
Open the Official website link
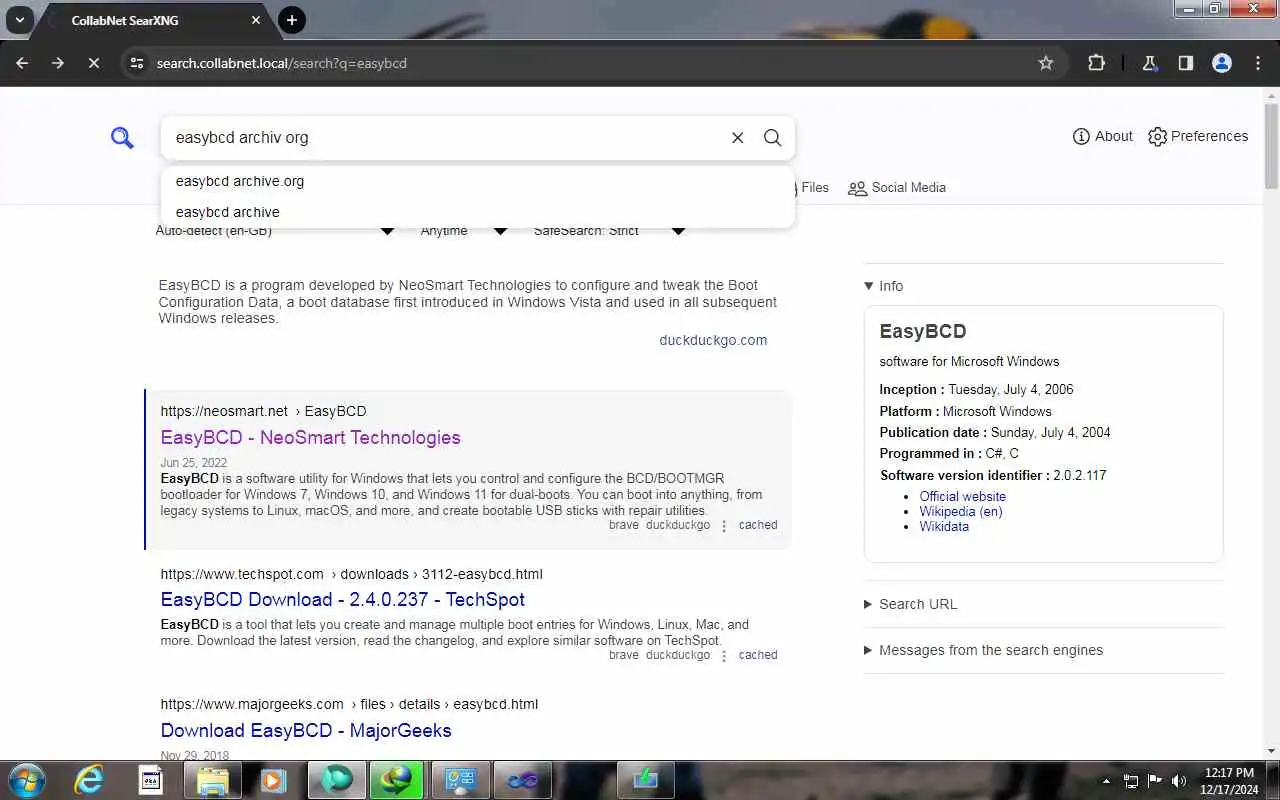(x=963, y=496)
